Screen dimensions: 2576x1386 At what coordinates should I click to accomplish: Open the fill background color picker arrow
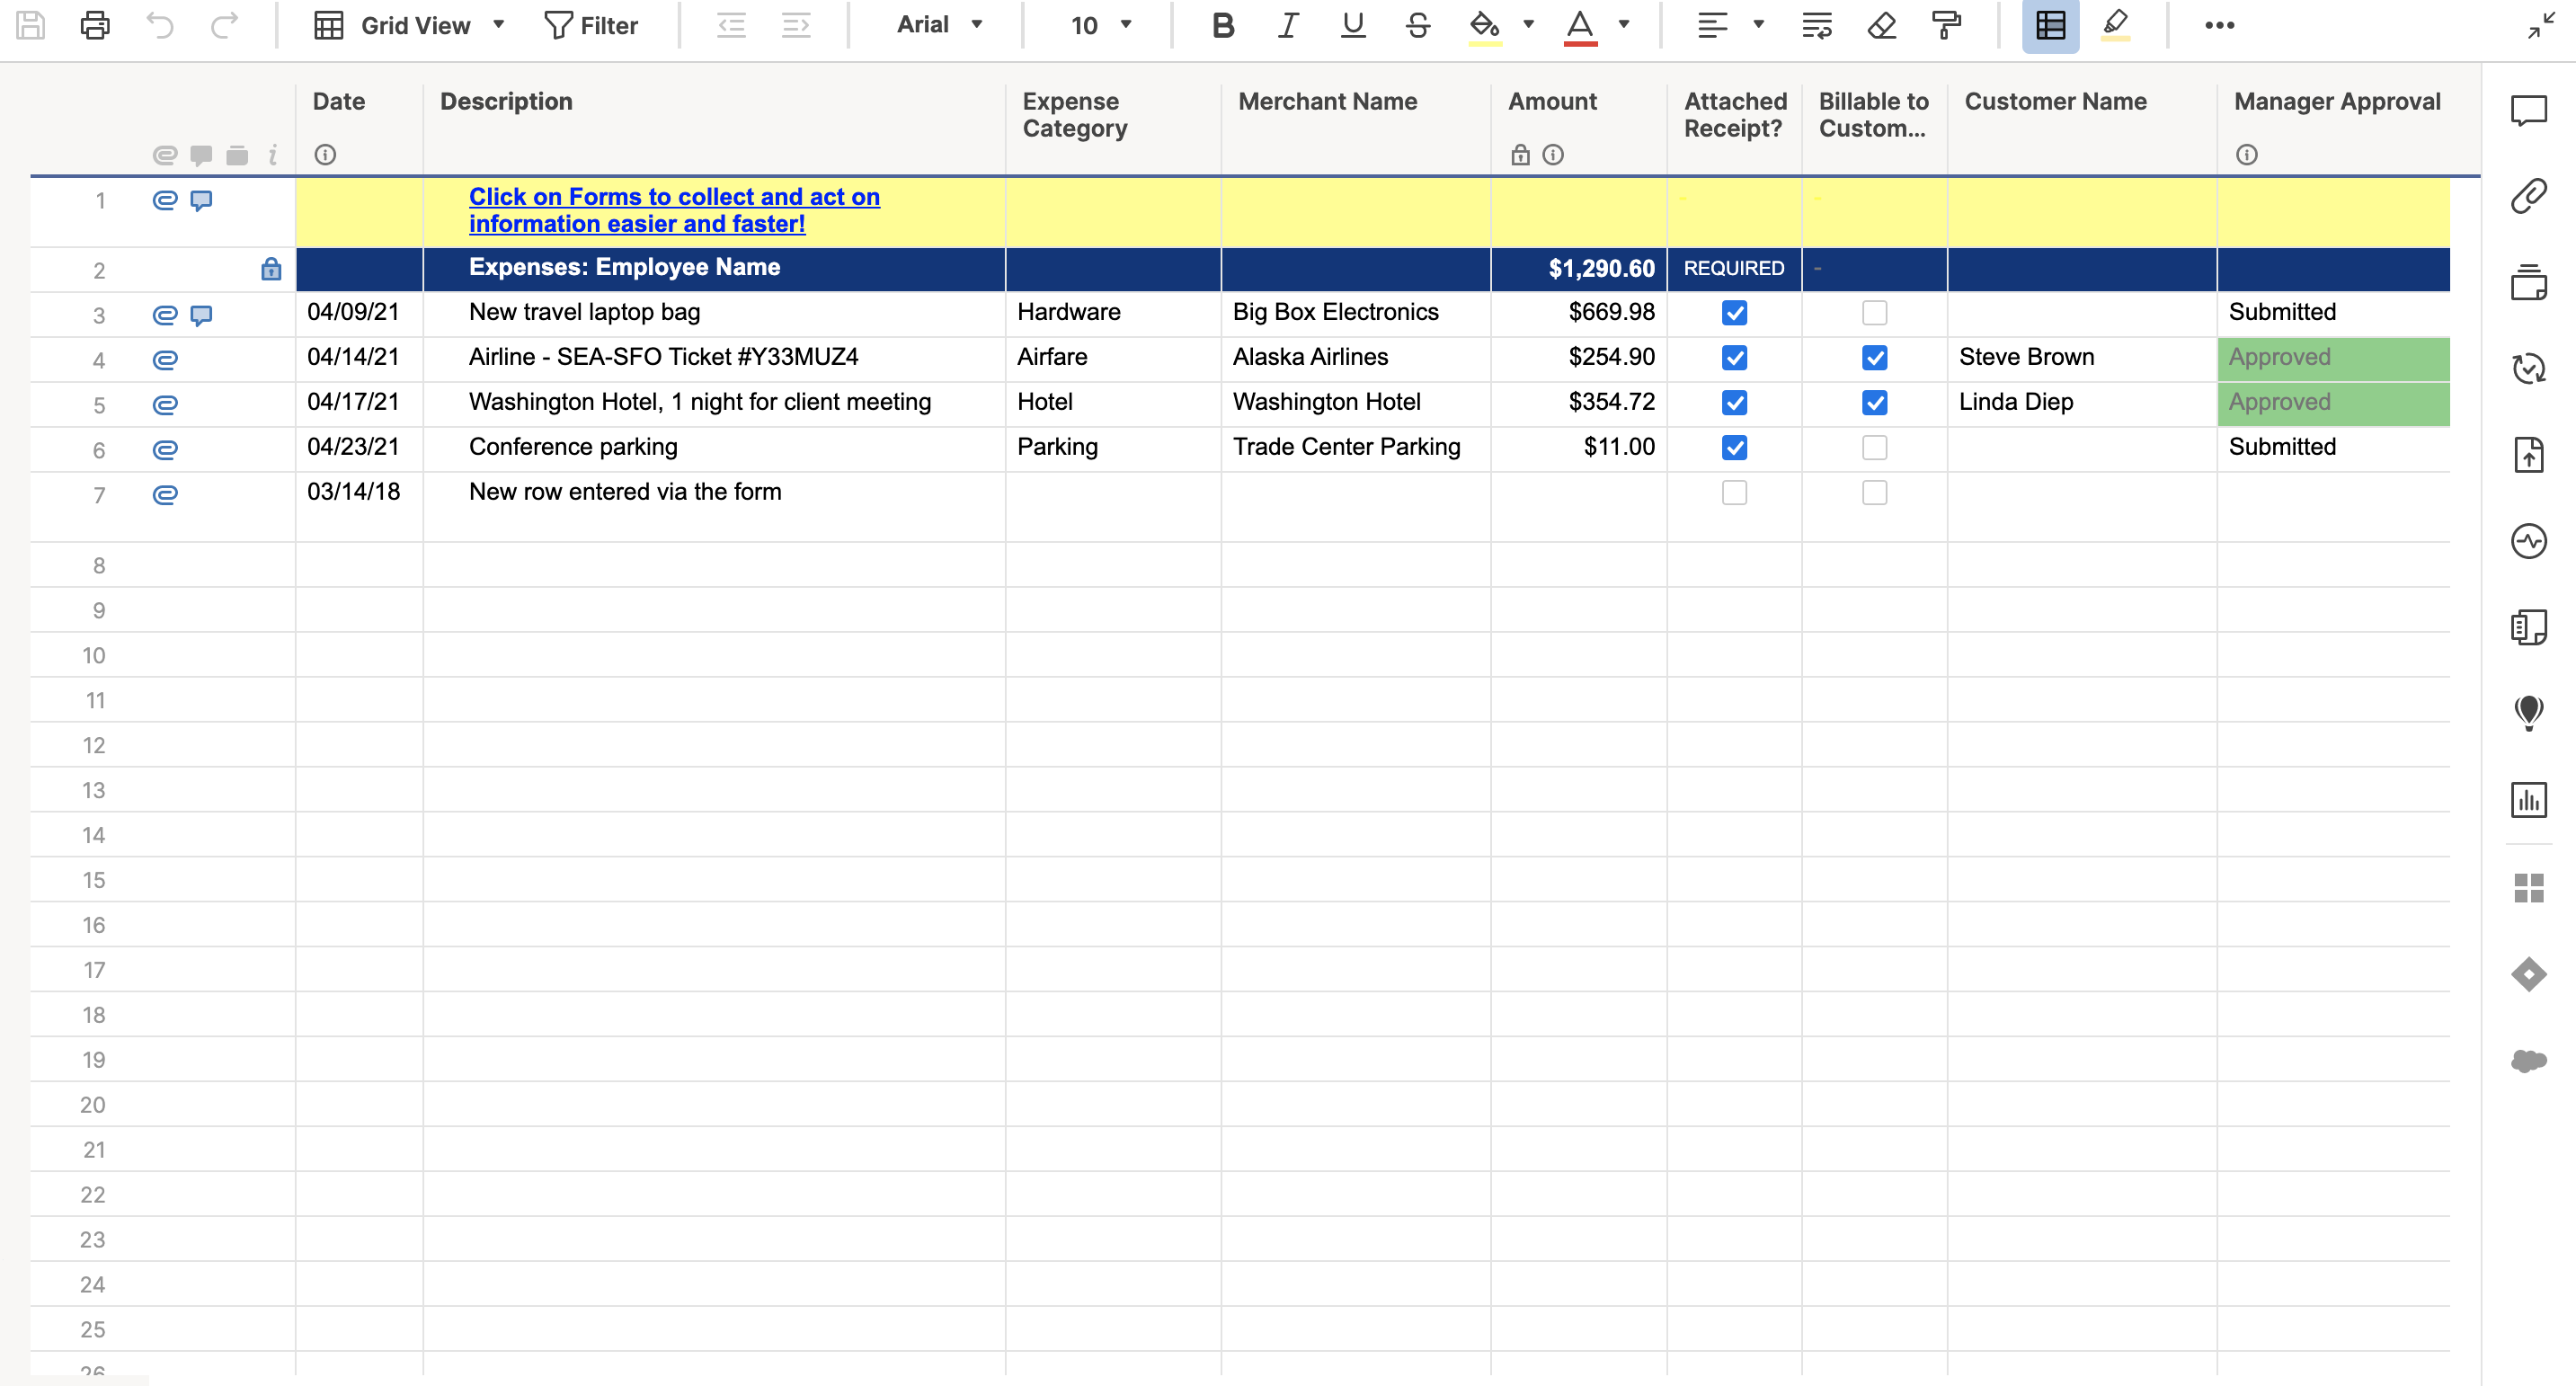[x=1528, y=25]
